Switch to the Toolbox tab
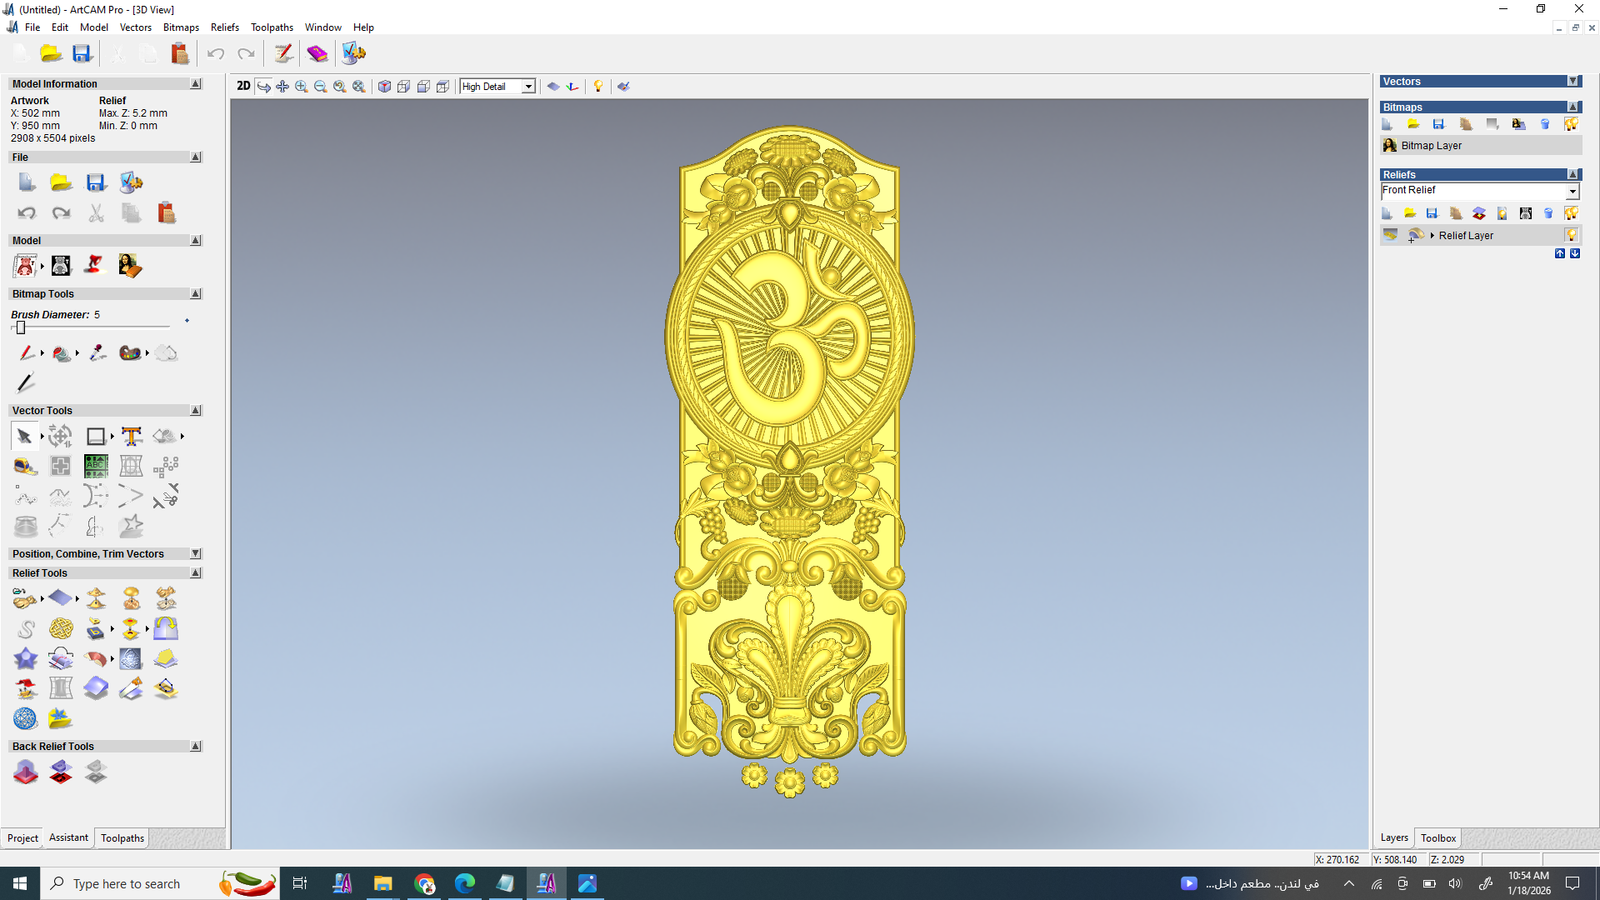This screenshot has width=1600, height=900. pyautogui.click(x=1438, y=838)
